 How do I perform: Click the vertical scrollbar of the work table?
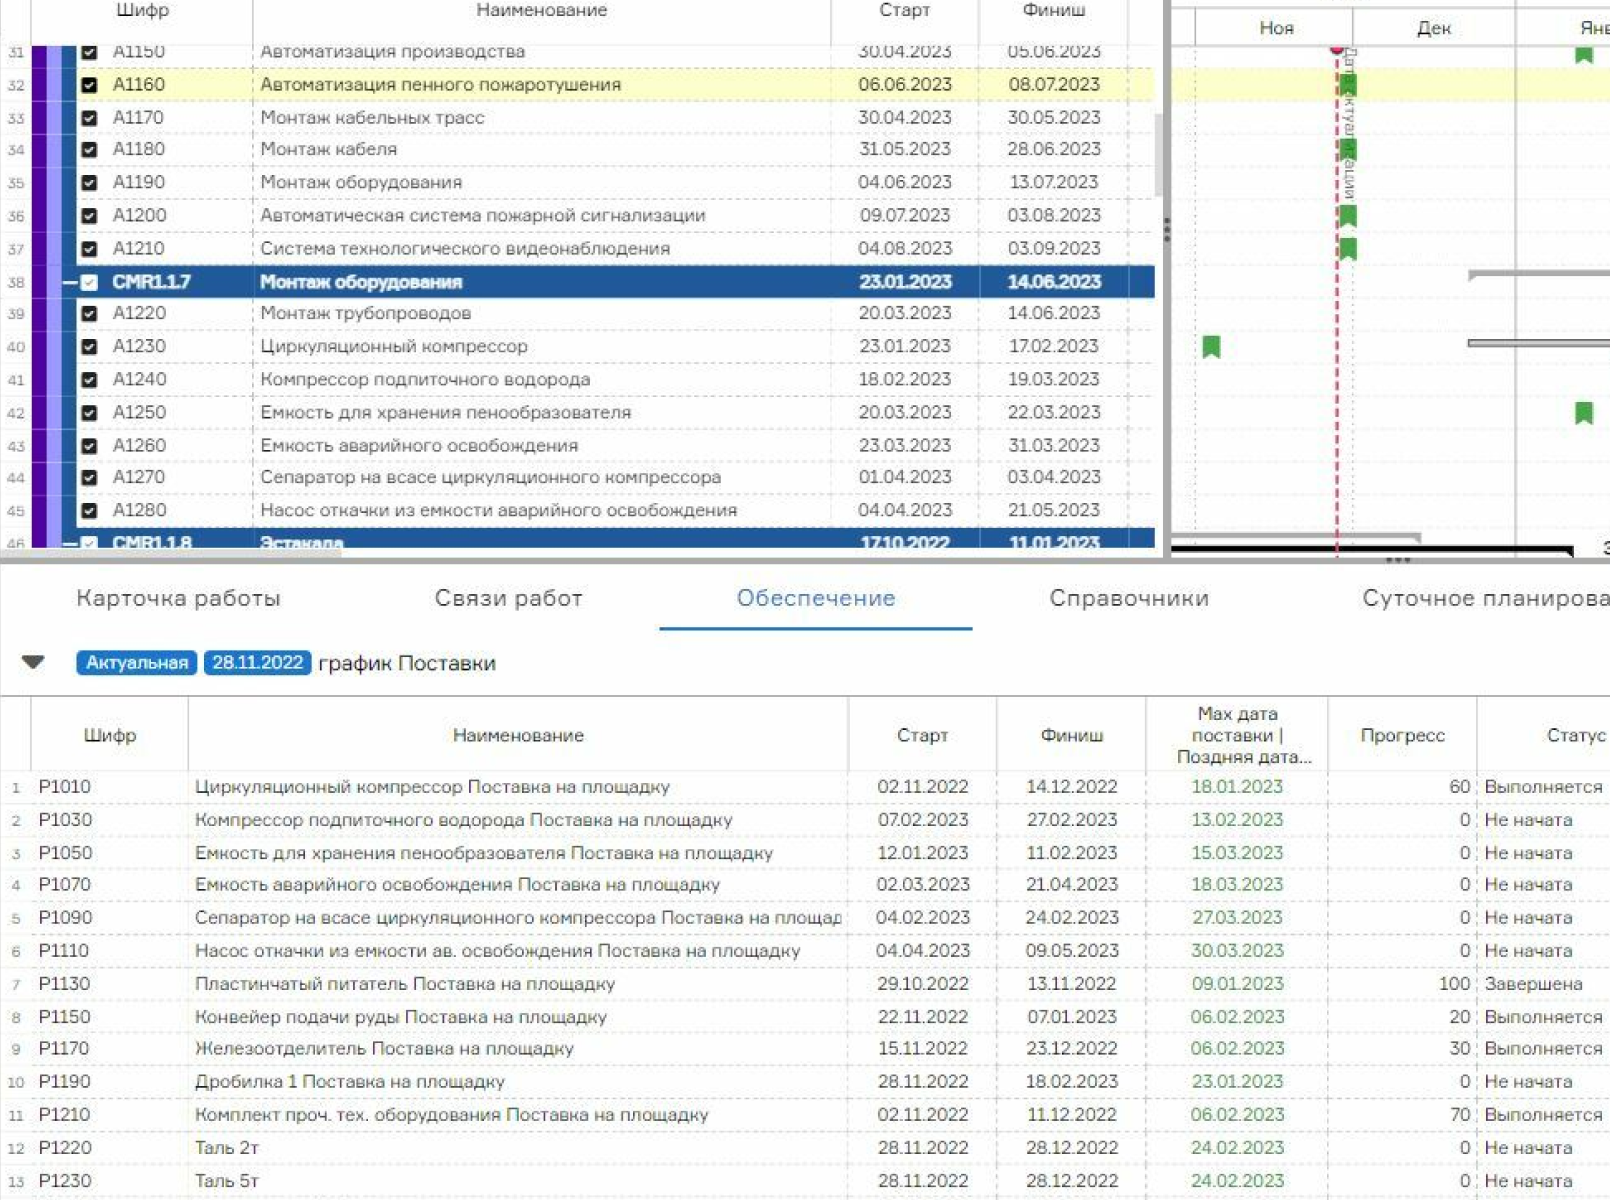click(x=1159, y=155)
